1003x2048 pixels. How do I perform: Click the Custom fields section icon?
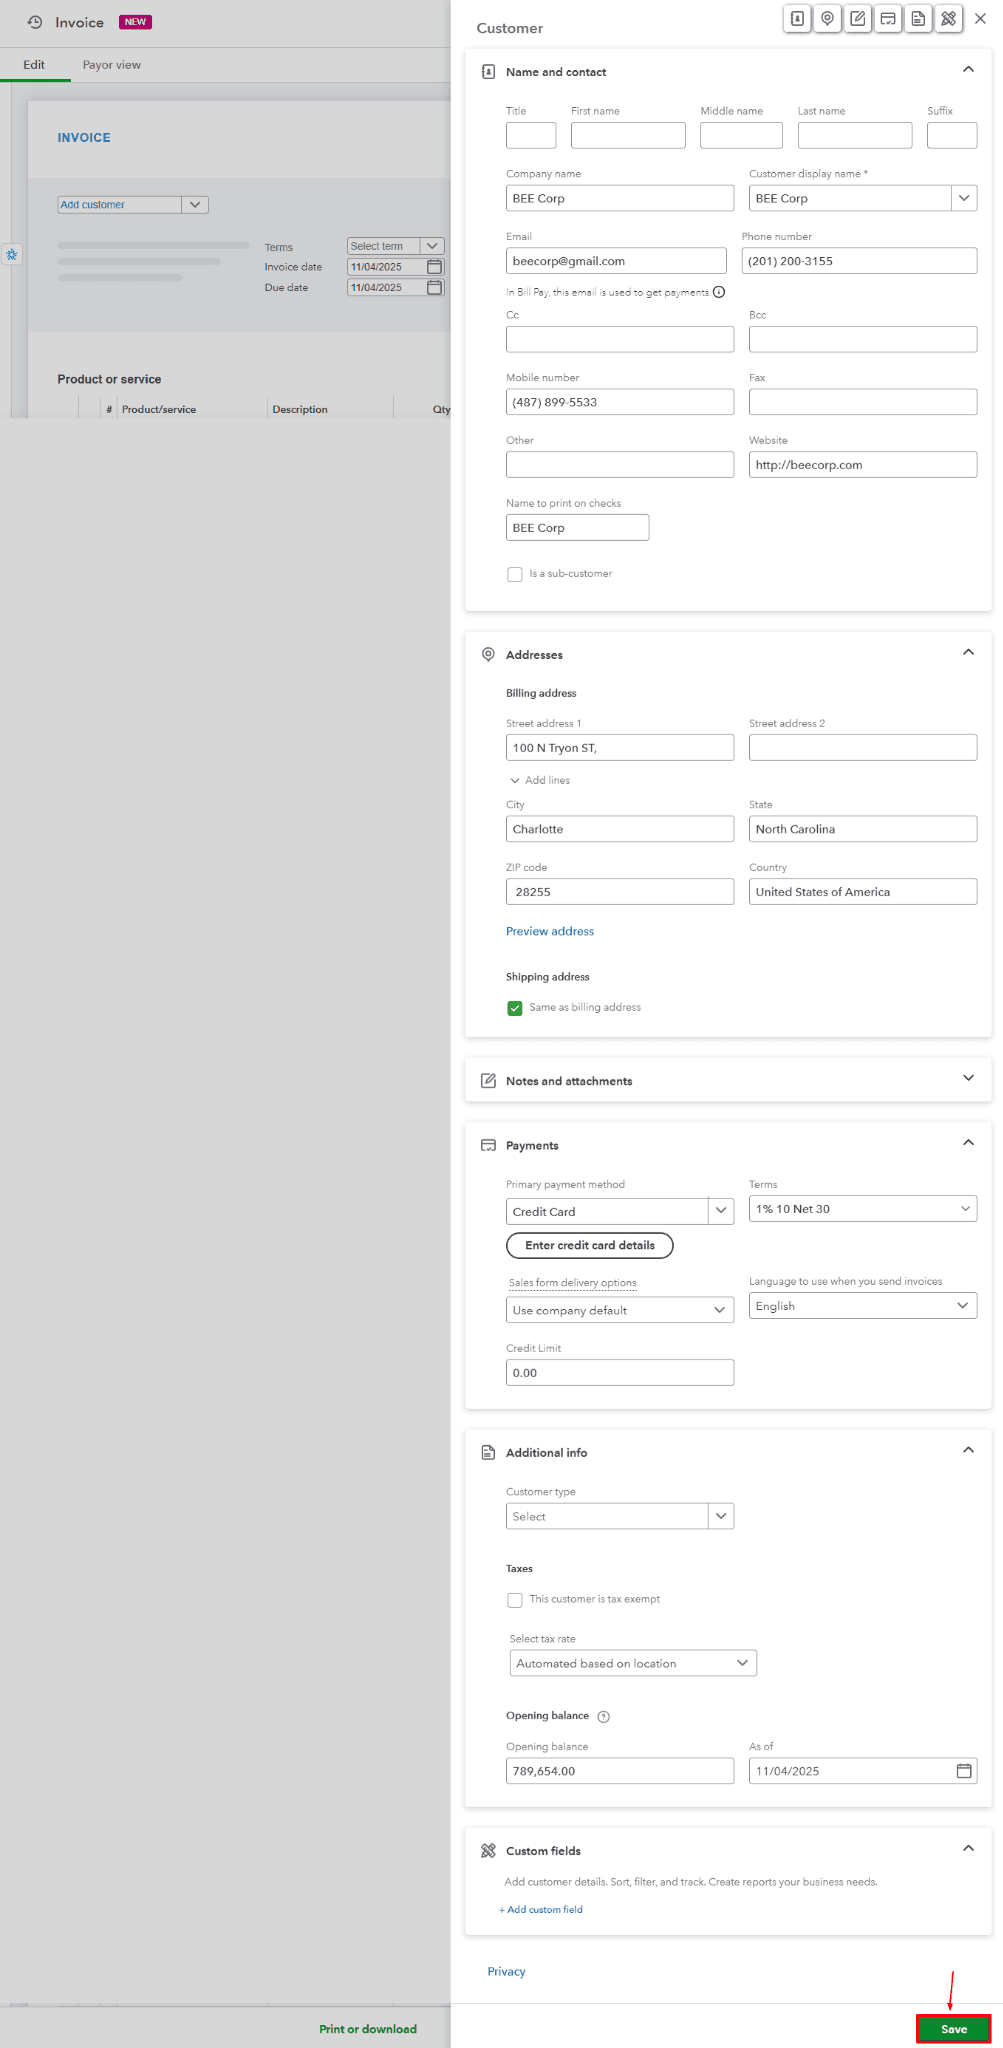(488, 1851)
